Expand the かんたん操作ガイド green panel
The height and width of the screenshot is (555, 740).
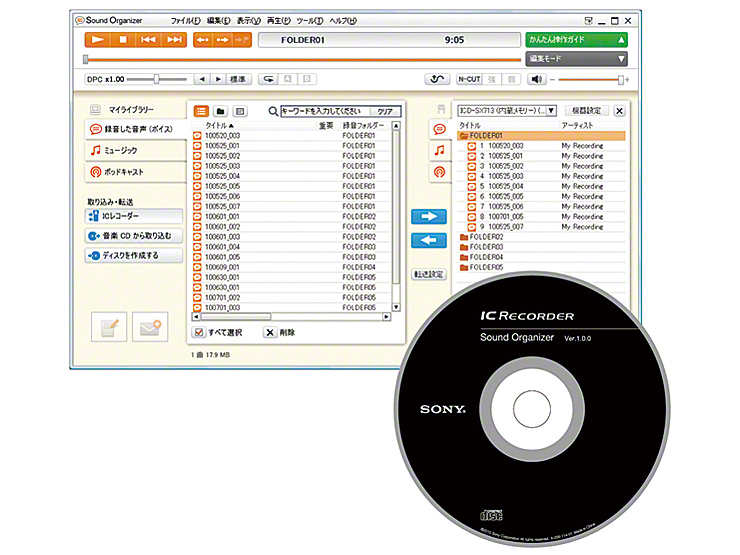[576, 39]
